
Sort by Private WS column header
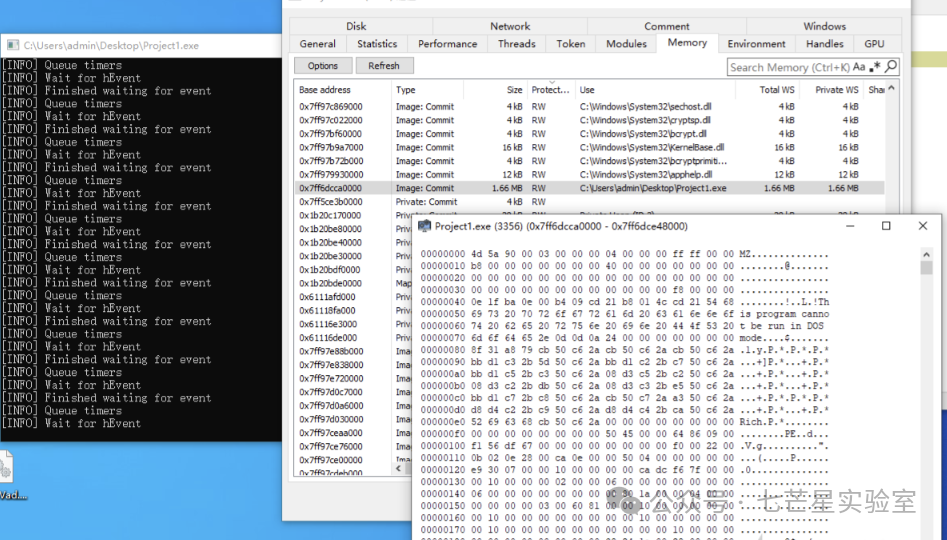[x=831, y=89]
